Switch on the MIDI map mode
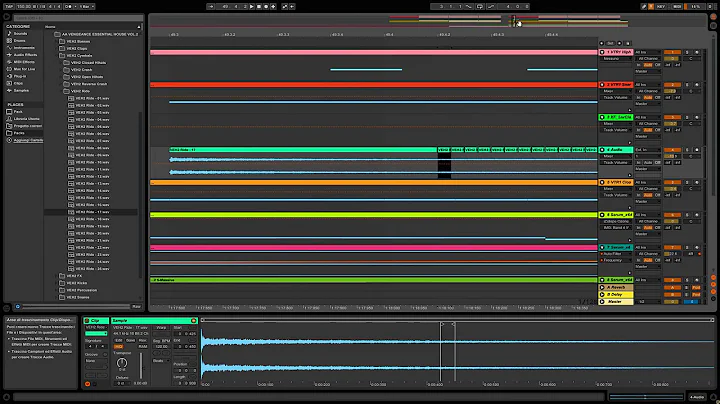 (677, 6)
